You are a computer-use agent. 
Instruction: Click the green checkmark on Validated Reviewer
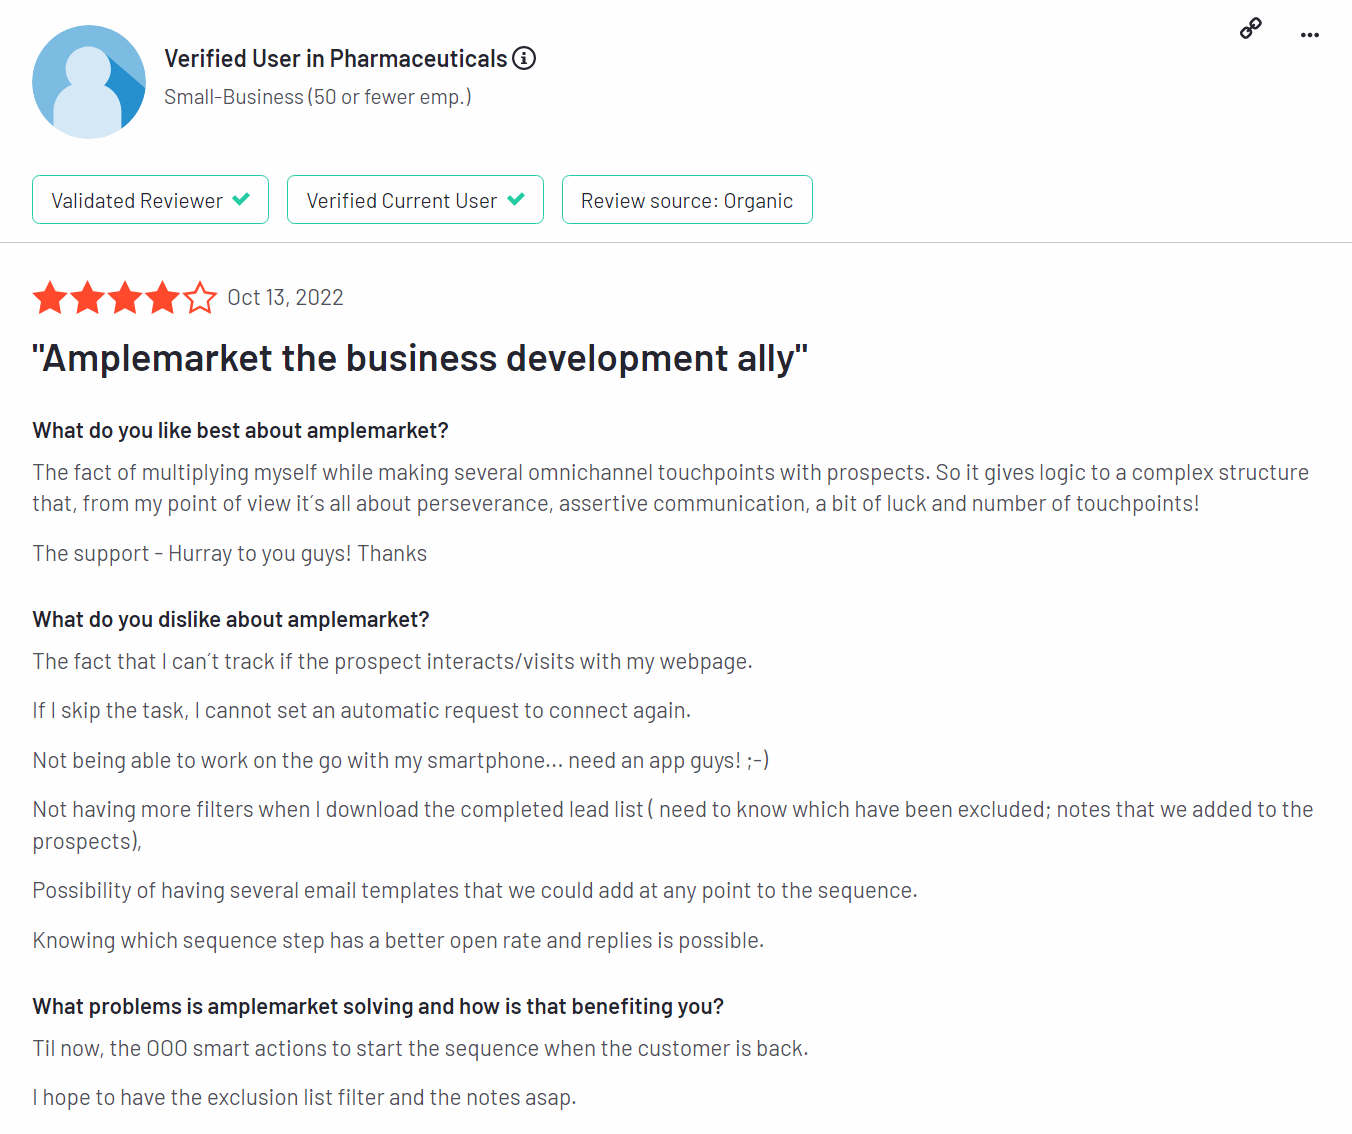[241, 199]
